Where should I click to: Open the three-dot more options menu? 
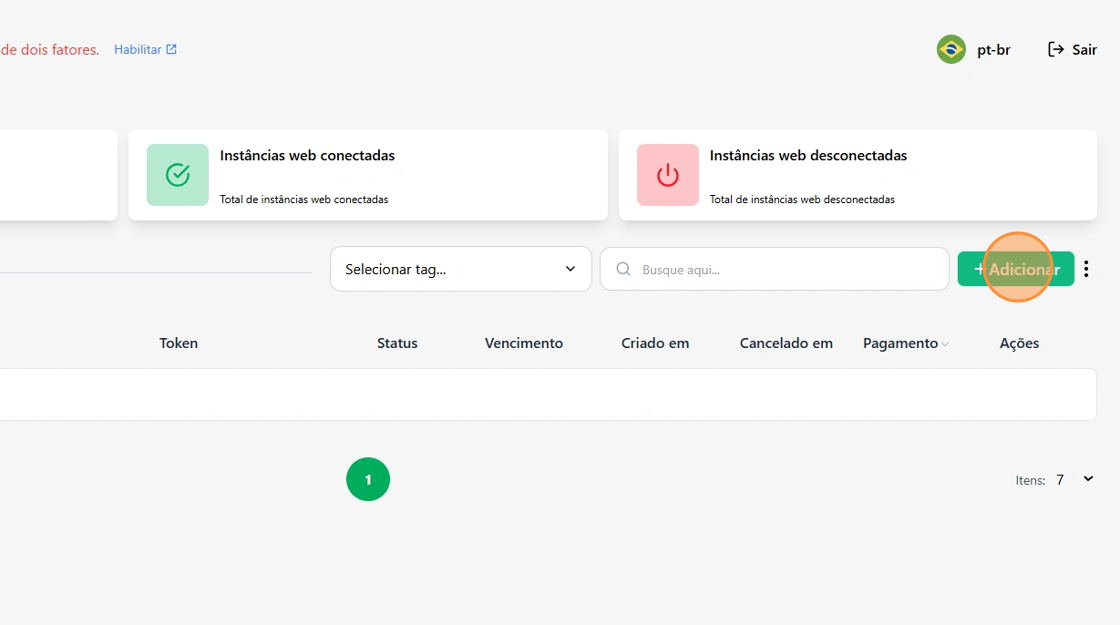[x=1086, y=269]
